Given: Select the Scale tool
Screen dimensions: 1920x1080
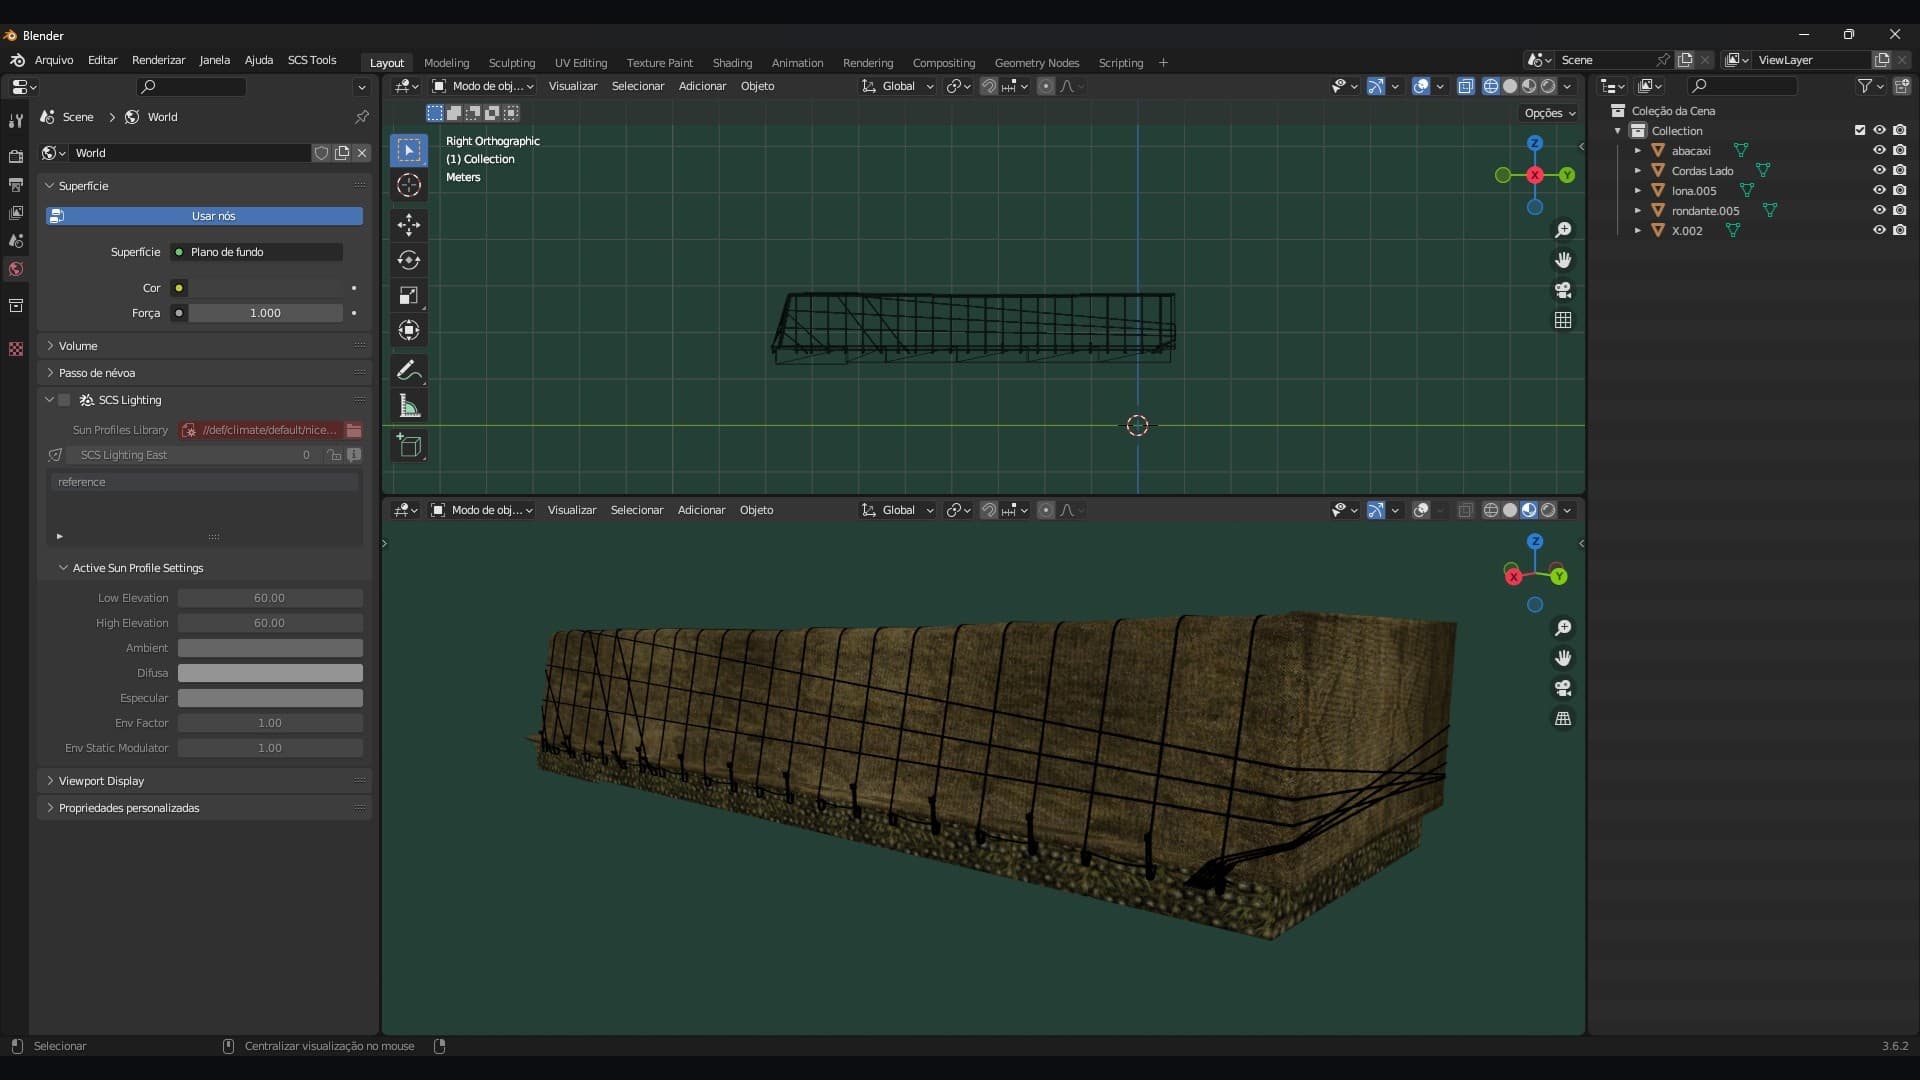Looking at the screenshot, I should [409, 295].
